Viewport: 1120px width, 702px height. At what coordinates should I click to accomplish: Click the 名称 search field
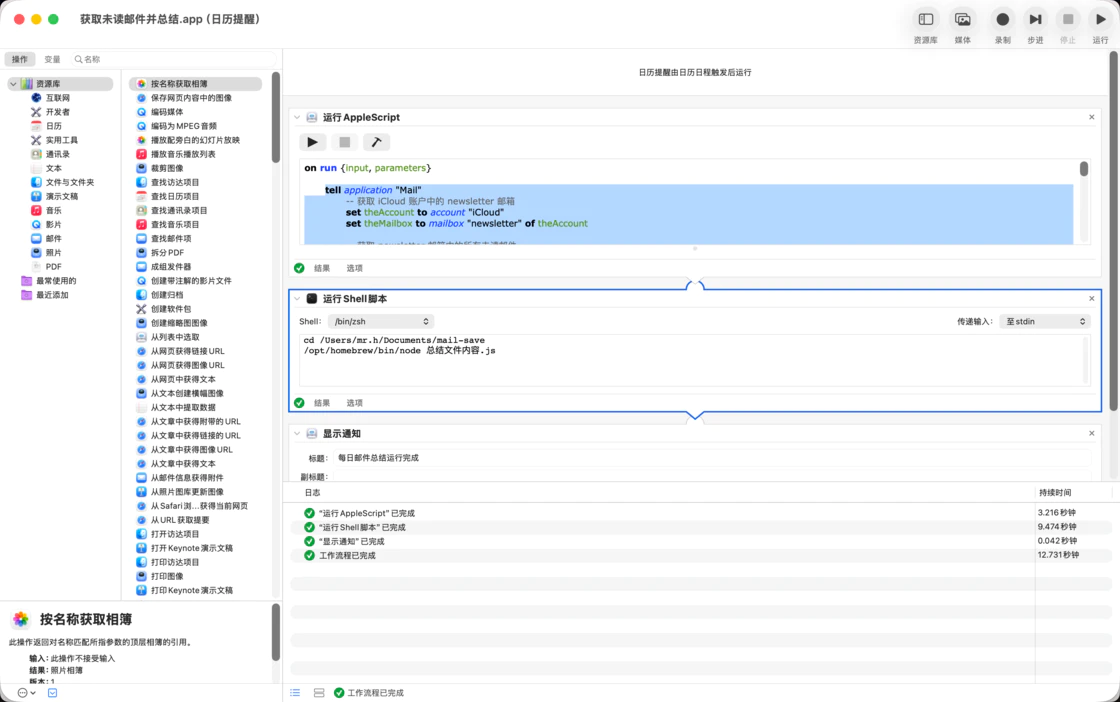click(175, 59)
